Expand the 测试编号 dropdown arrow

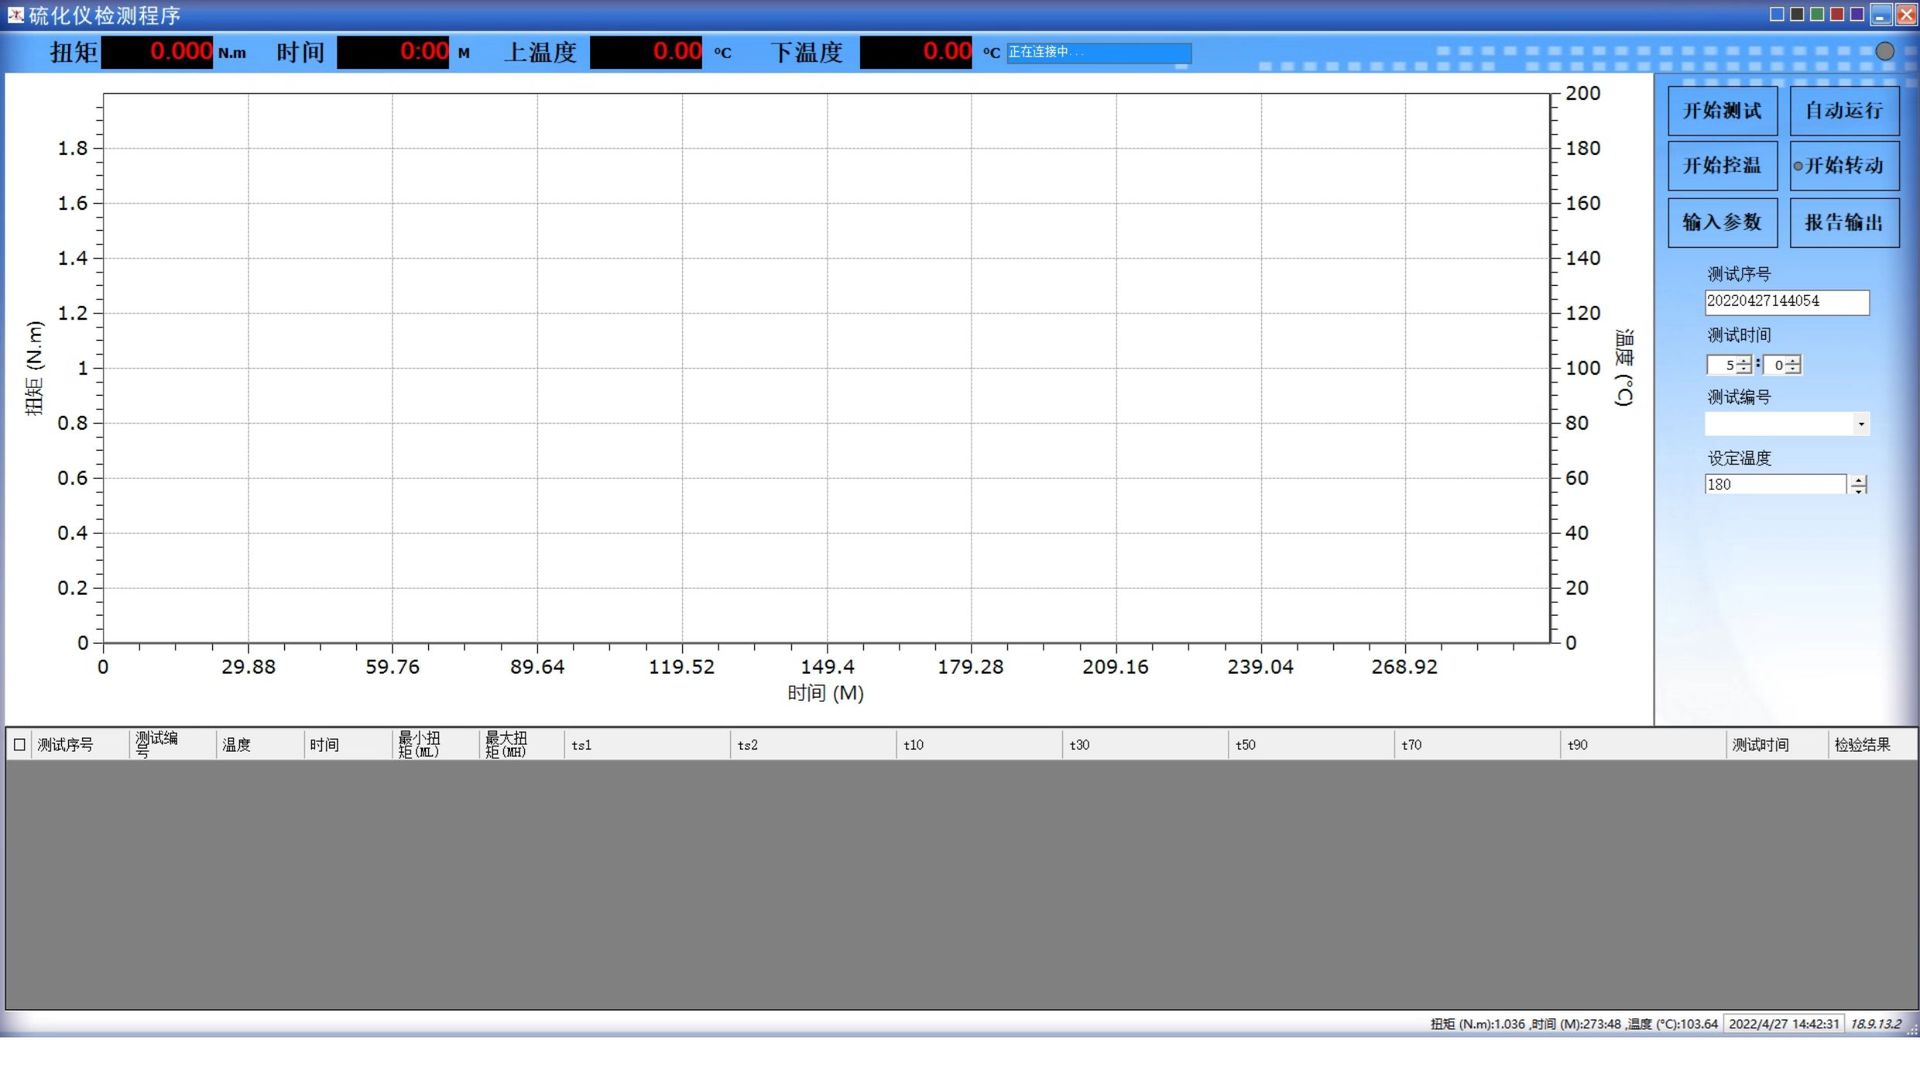click(1860, 424)
